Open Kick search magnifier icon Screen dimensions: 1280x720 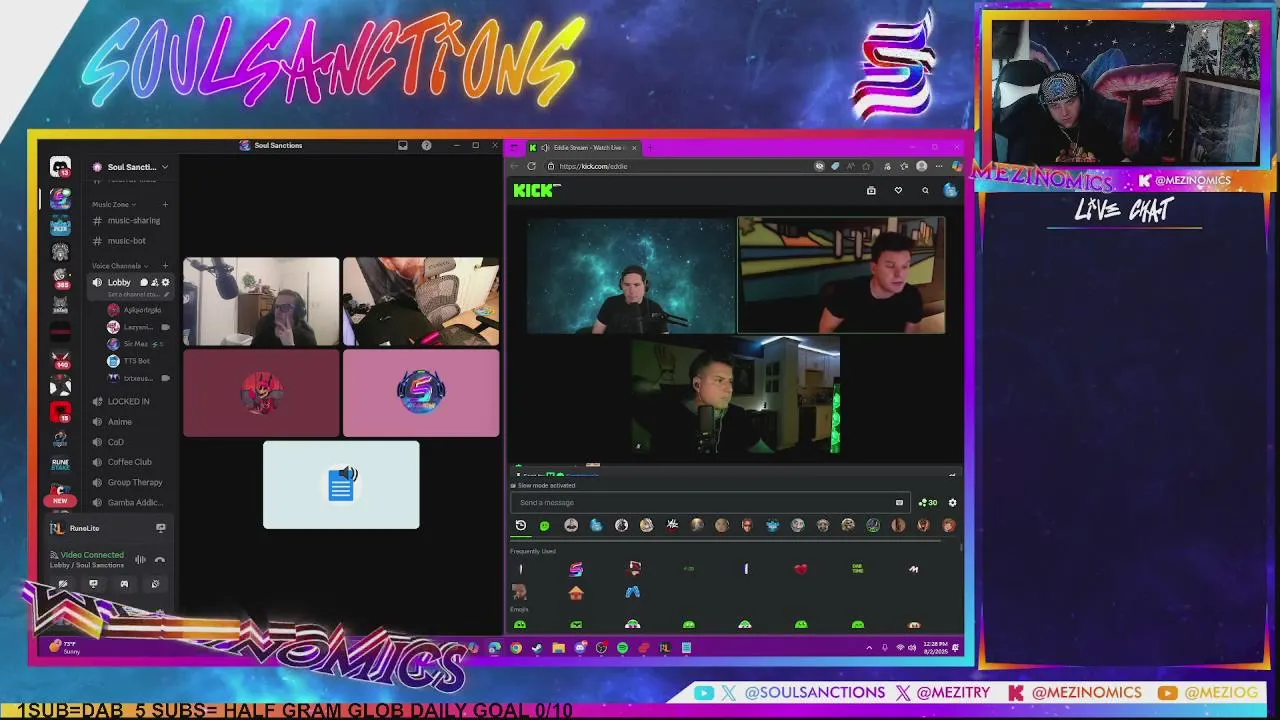[925, 190]
